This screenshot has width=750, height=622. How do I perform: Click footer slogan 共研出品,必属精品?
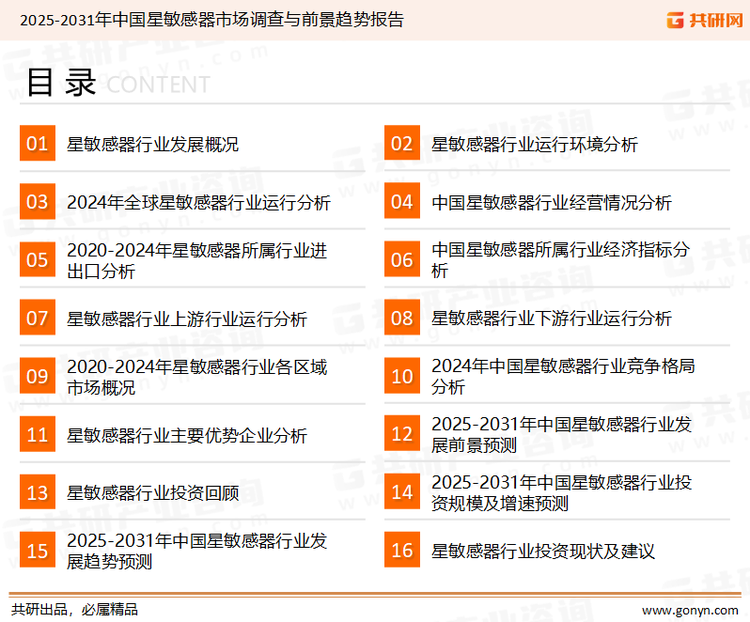(x=75, y=610)
